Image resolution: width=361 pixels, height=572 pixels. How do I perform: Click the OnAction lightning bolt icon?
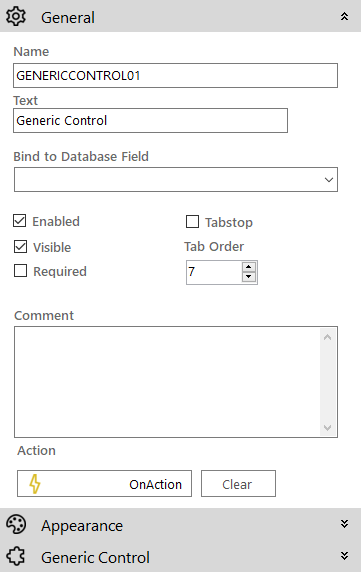pyautogui.click(x=35, y=484)
